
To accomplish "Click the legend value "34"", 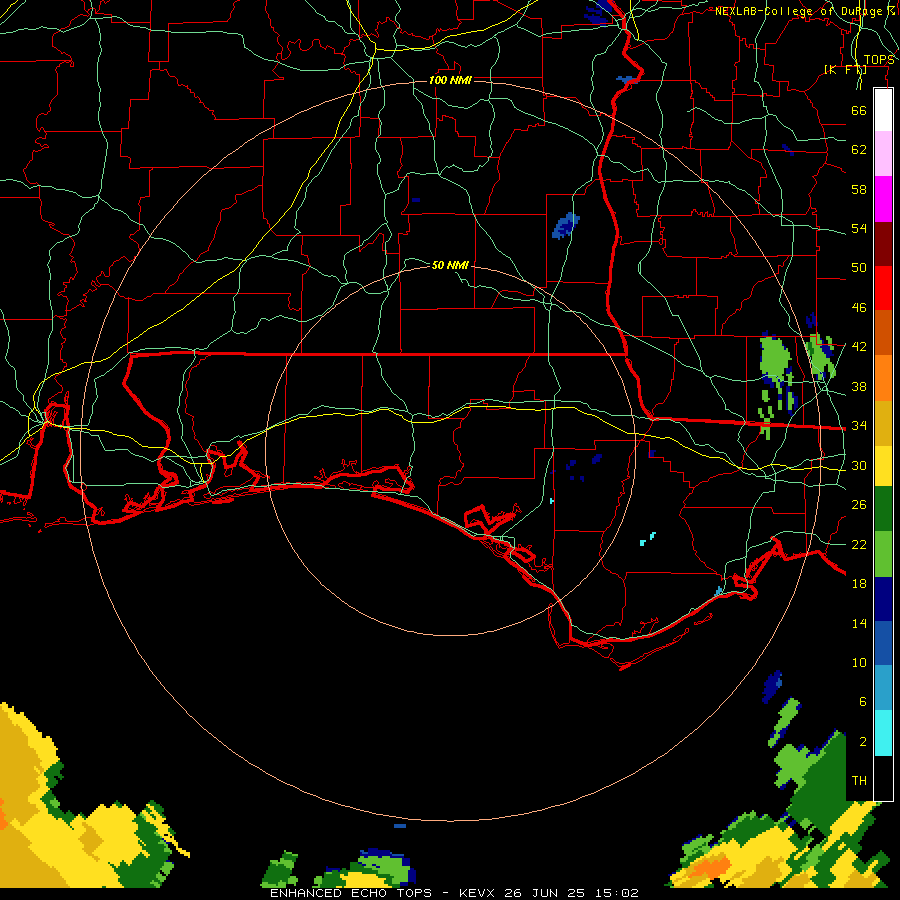I will pyautogui.click(x=859, y=426).
